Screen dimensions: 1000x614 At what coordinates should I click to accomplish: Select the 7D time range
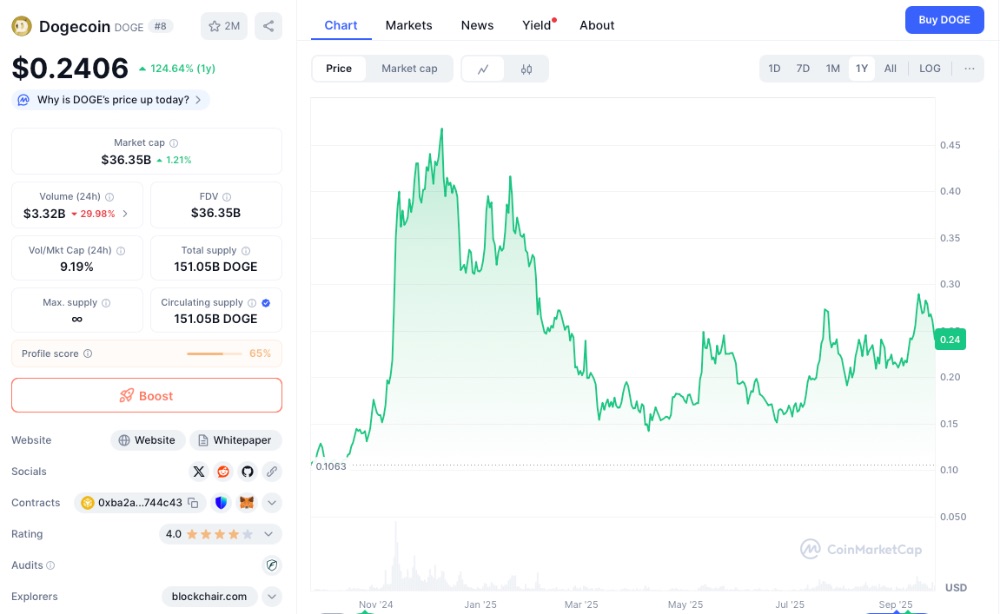pos(803,69)
